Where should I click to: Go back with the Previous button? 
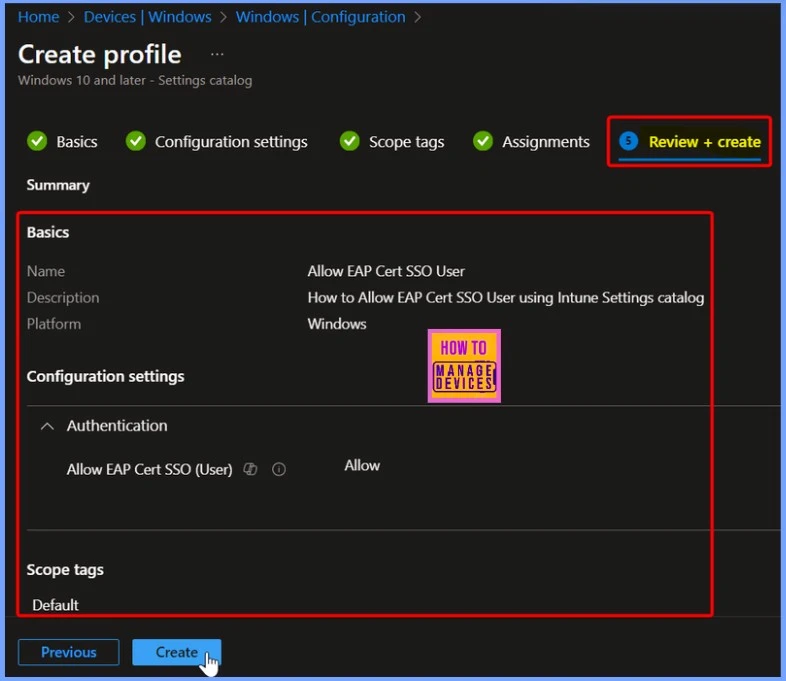coord(69,652)
